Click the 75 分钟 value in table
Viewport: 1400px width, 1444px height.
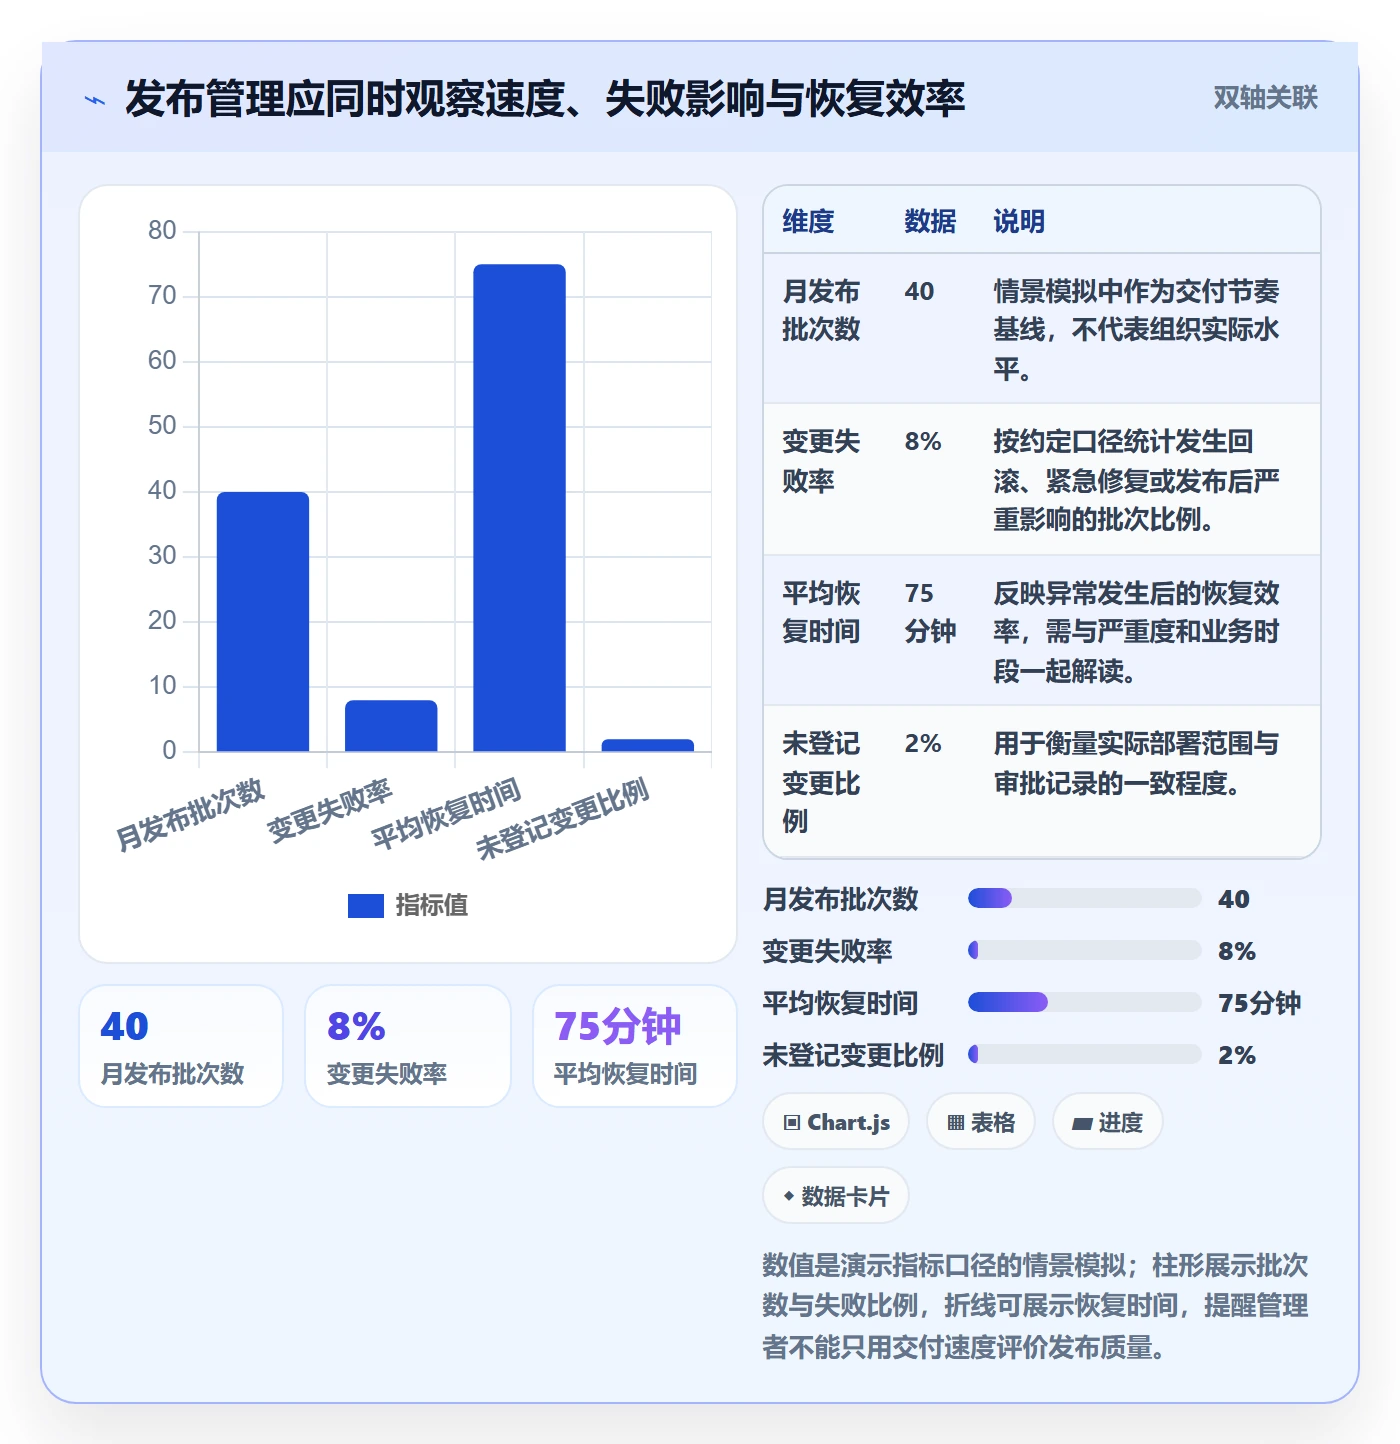pyautogui.click(x=930, y=612)
